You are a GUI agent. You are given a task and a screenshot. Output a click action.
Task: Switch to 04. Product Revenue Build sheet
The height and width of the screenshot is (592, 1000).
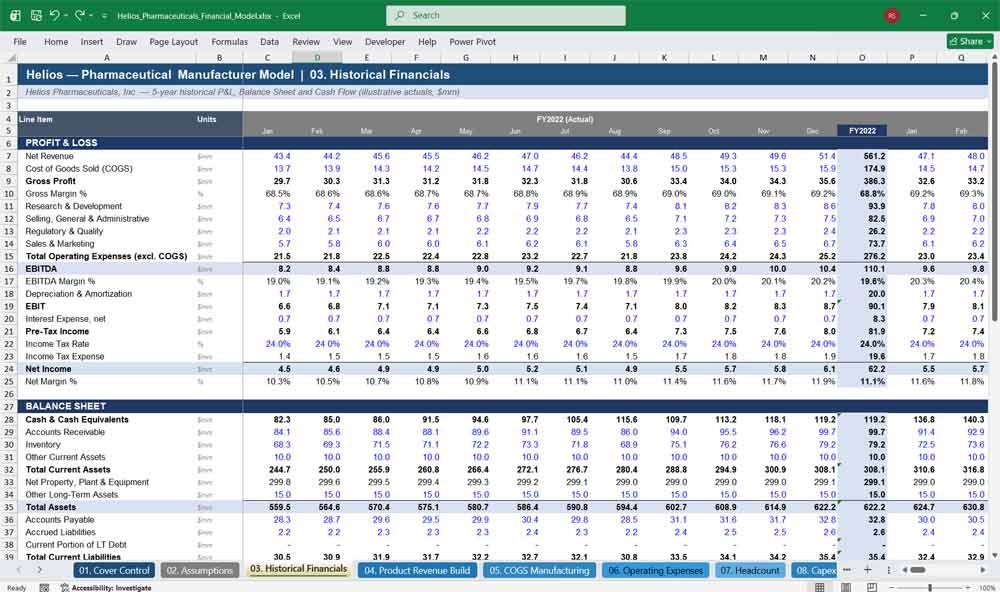coord(417,570)
